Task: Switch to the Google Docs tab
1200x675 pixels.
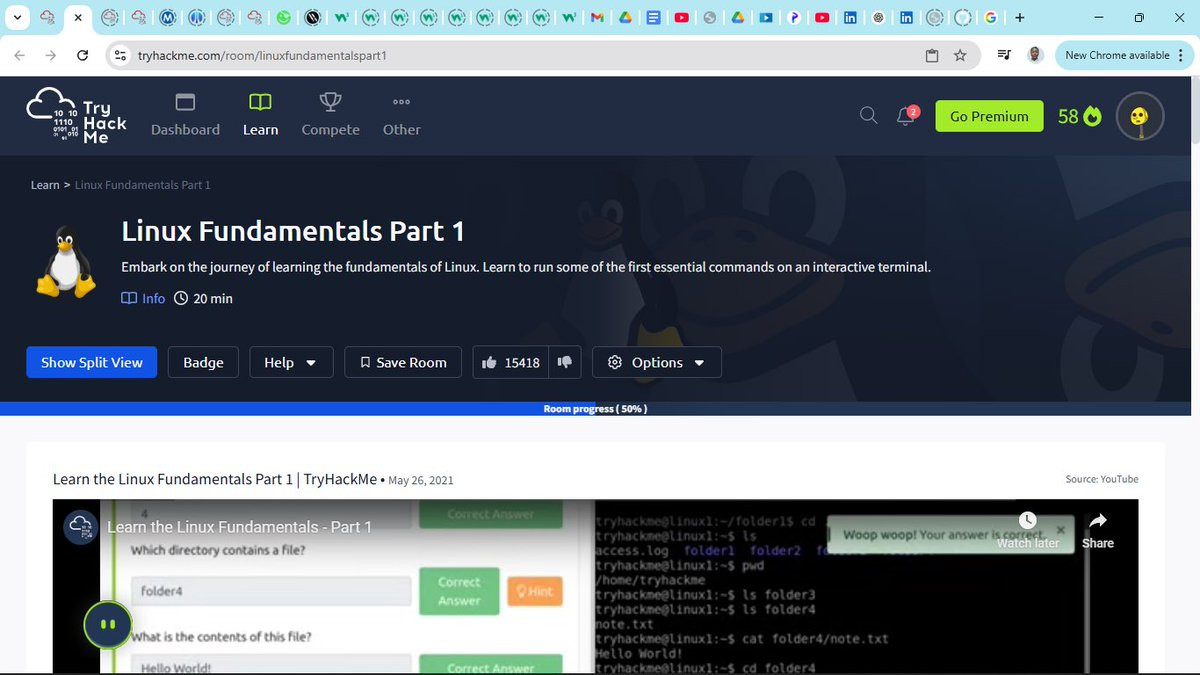Action: coord(653,17)
